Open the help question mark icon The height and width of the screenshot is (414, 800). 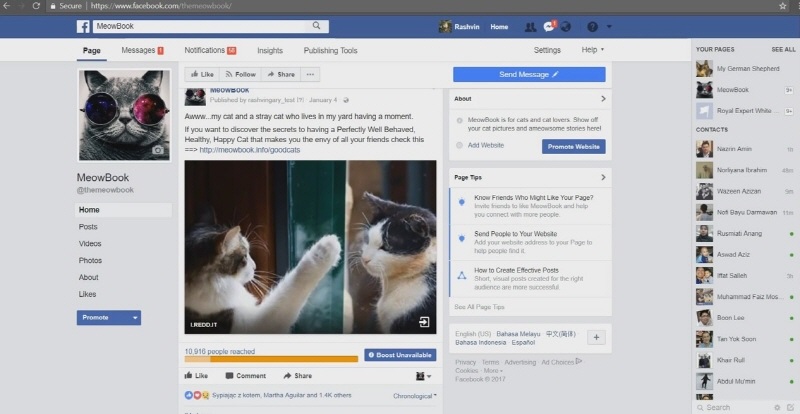(592, 27)
